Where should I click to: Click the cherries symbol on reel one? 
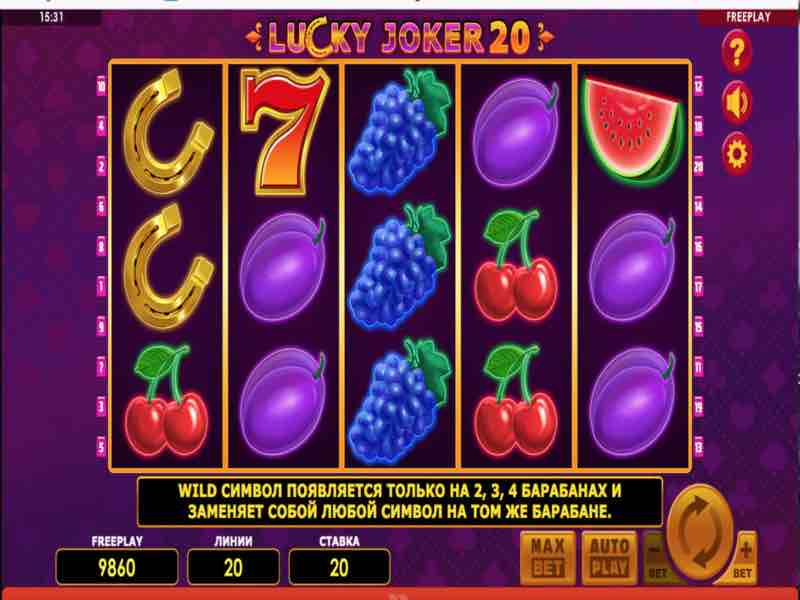tap(167, 400)
